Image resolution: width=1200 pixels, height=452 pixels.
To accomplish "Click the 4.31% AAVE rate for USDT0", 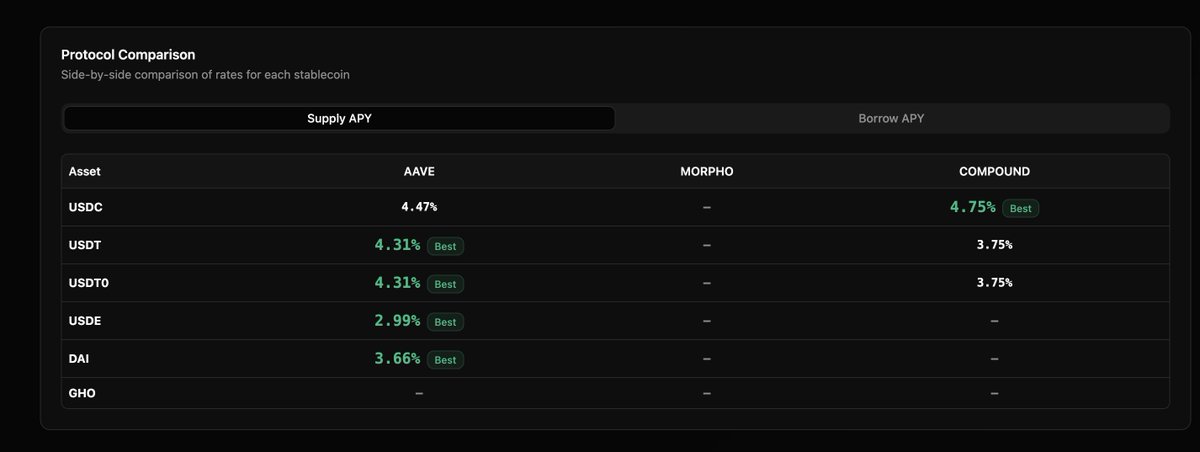I will [x=397, y=283].
